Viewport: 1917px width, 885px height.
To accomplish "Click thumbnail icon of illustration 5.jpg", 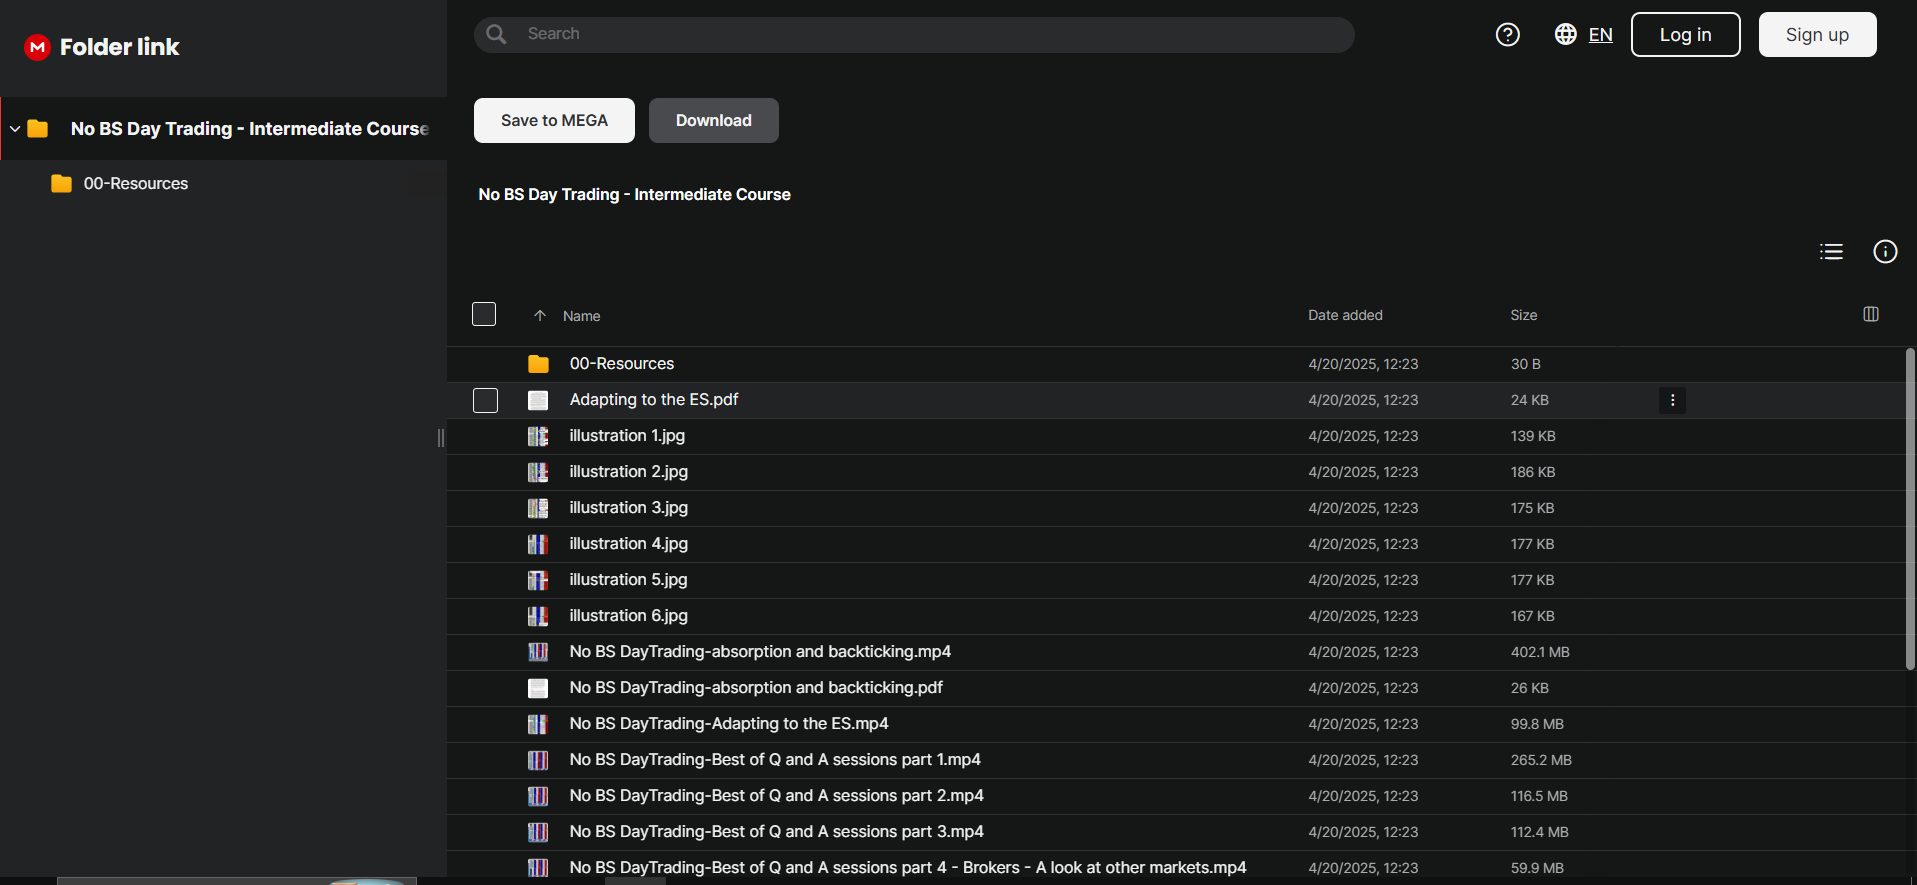I will point(538,580).
